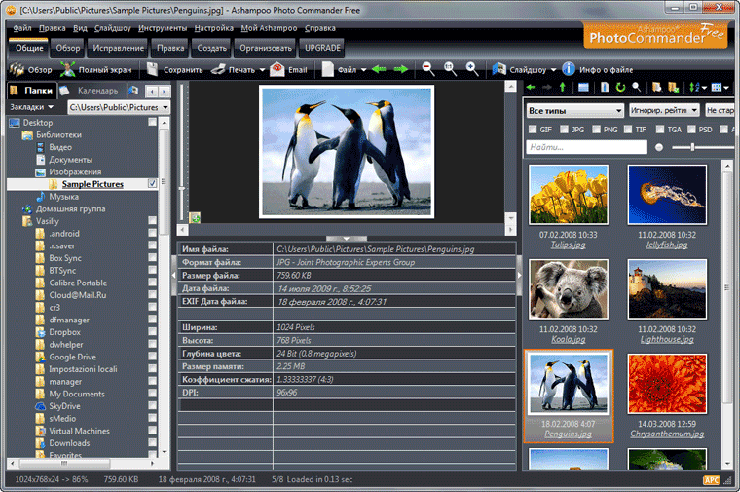This screenshot has width=740, height=492.
Task: Enable the PNG filter checkbox
Action: click(x=597, y=129)
